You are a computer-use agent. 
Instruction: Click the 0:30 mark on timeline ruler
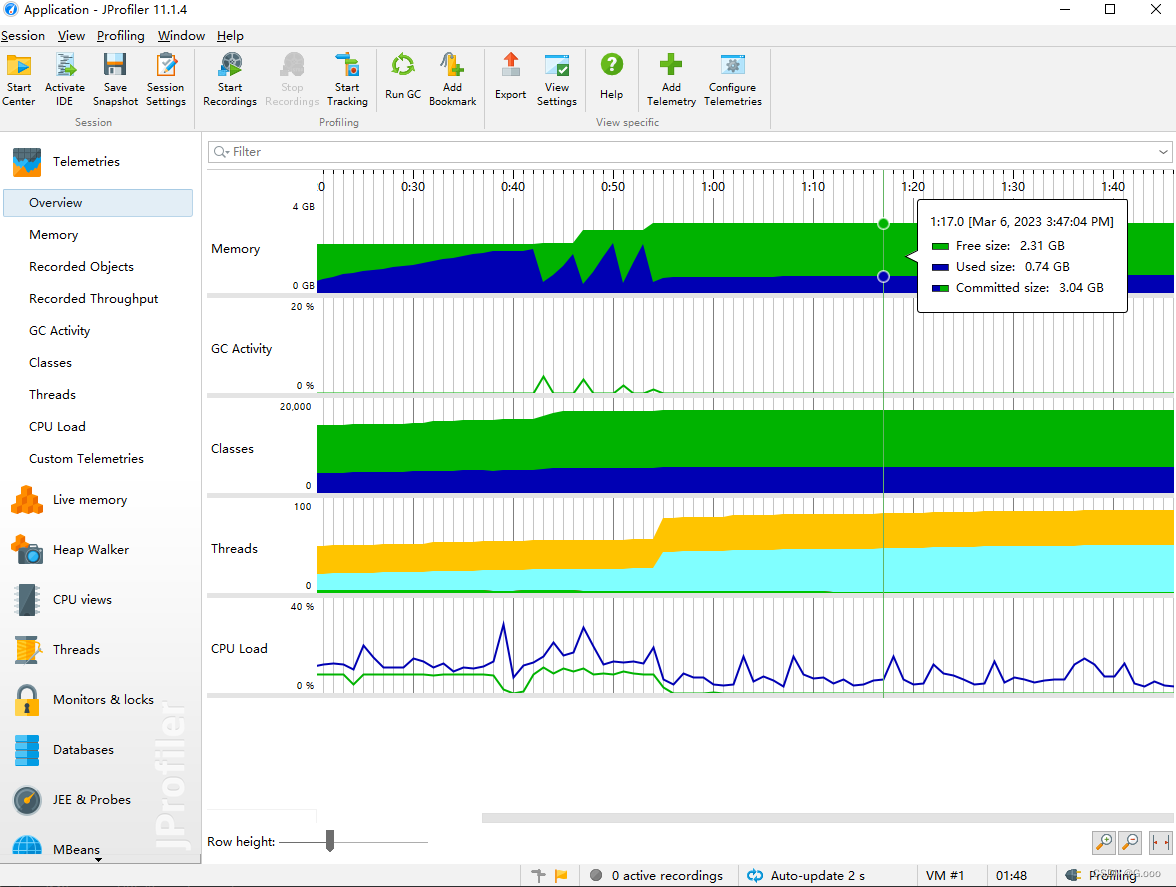(x=412, y=187)
